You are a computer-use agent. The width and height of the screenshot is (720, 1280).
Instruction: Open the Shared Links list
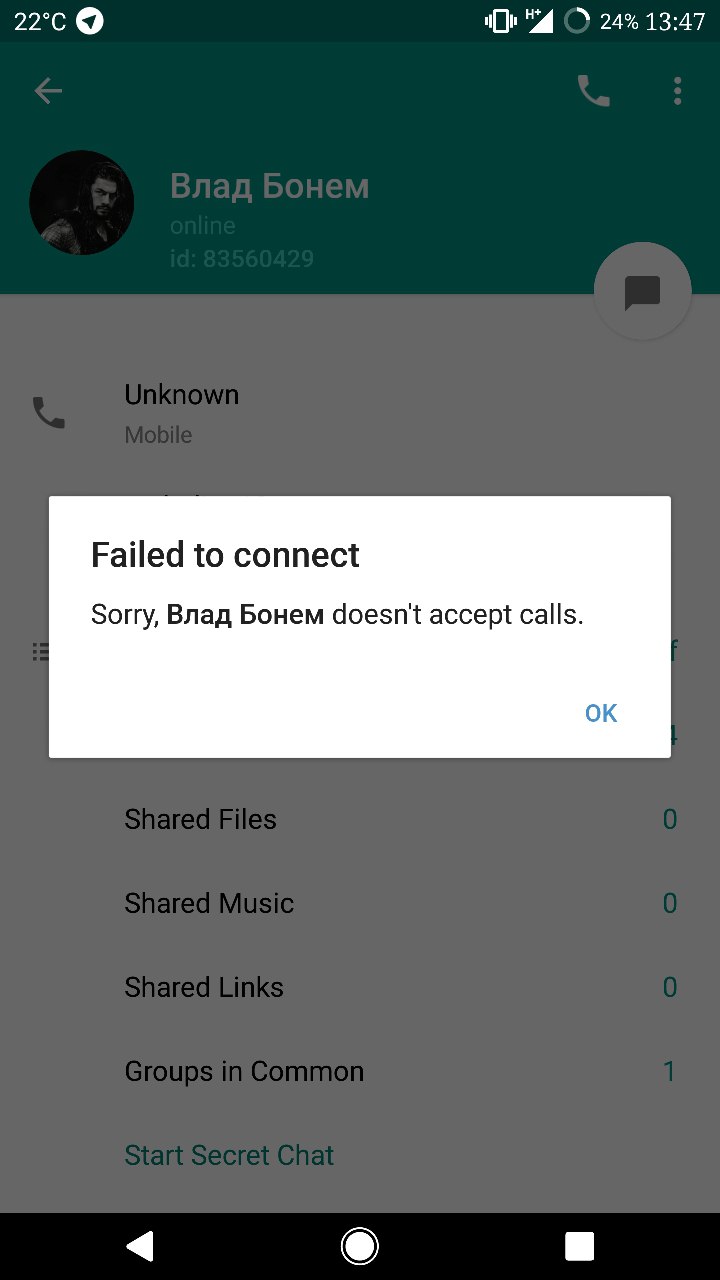click(360, 987)
